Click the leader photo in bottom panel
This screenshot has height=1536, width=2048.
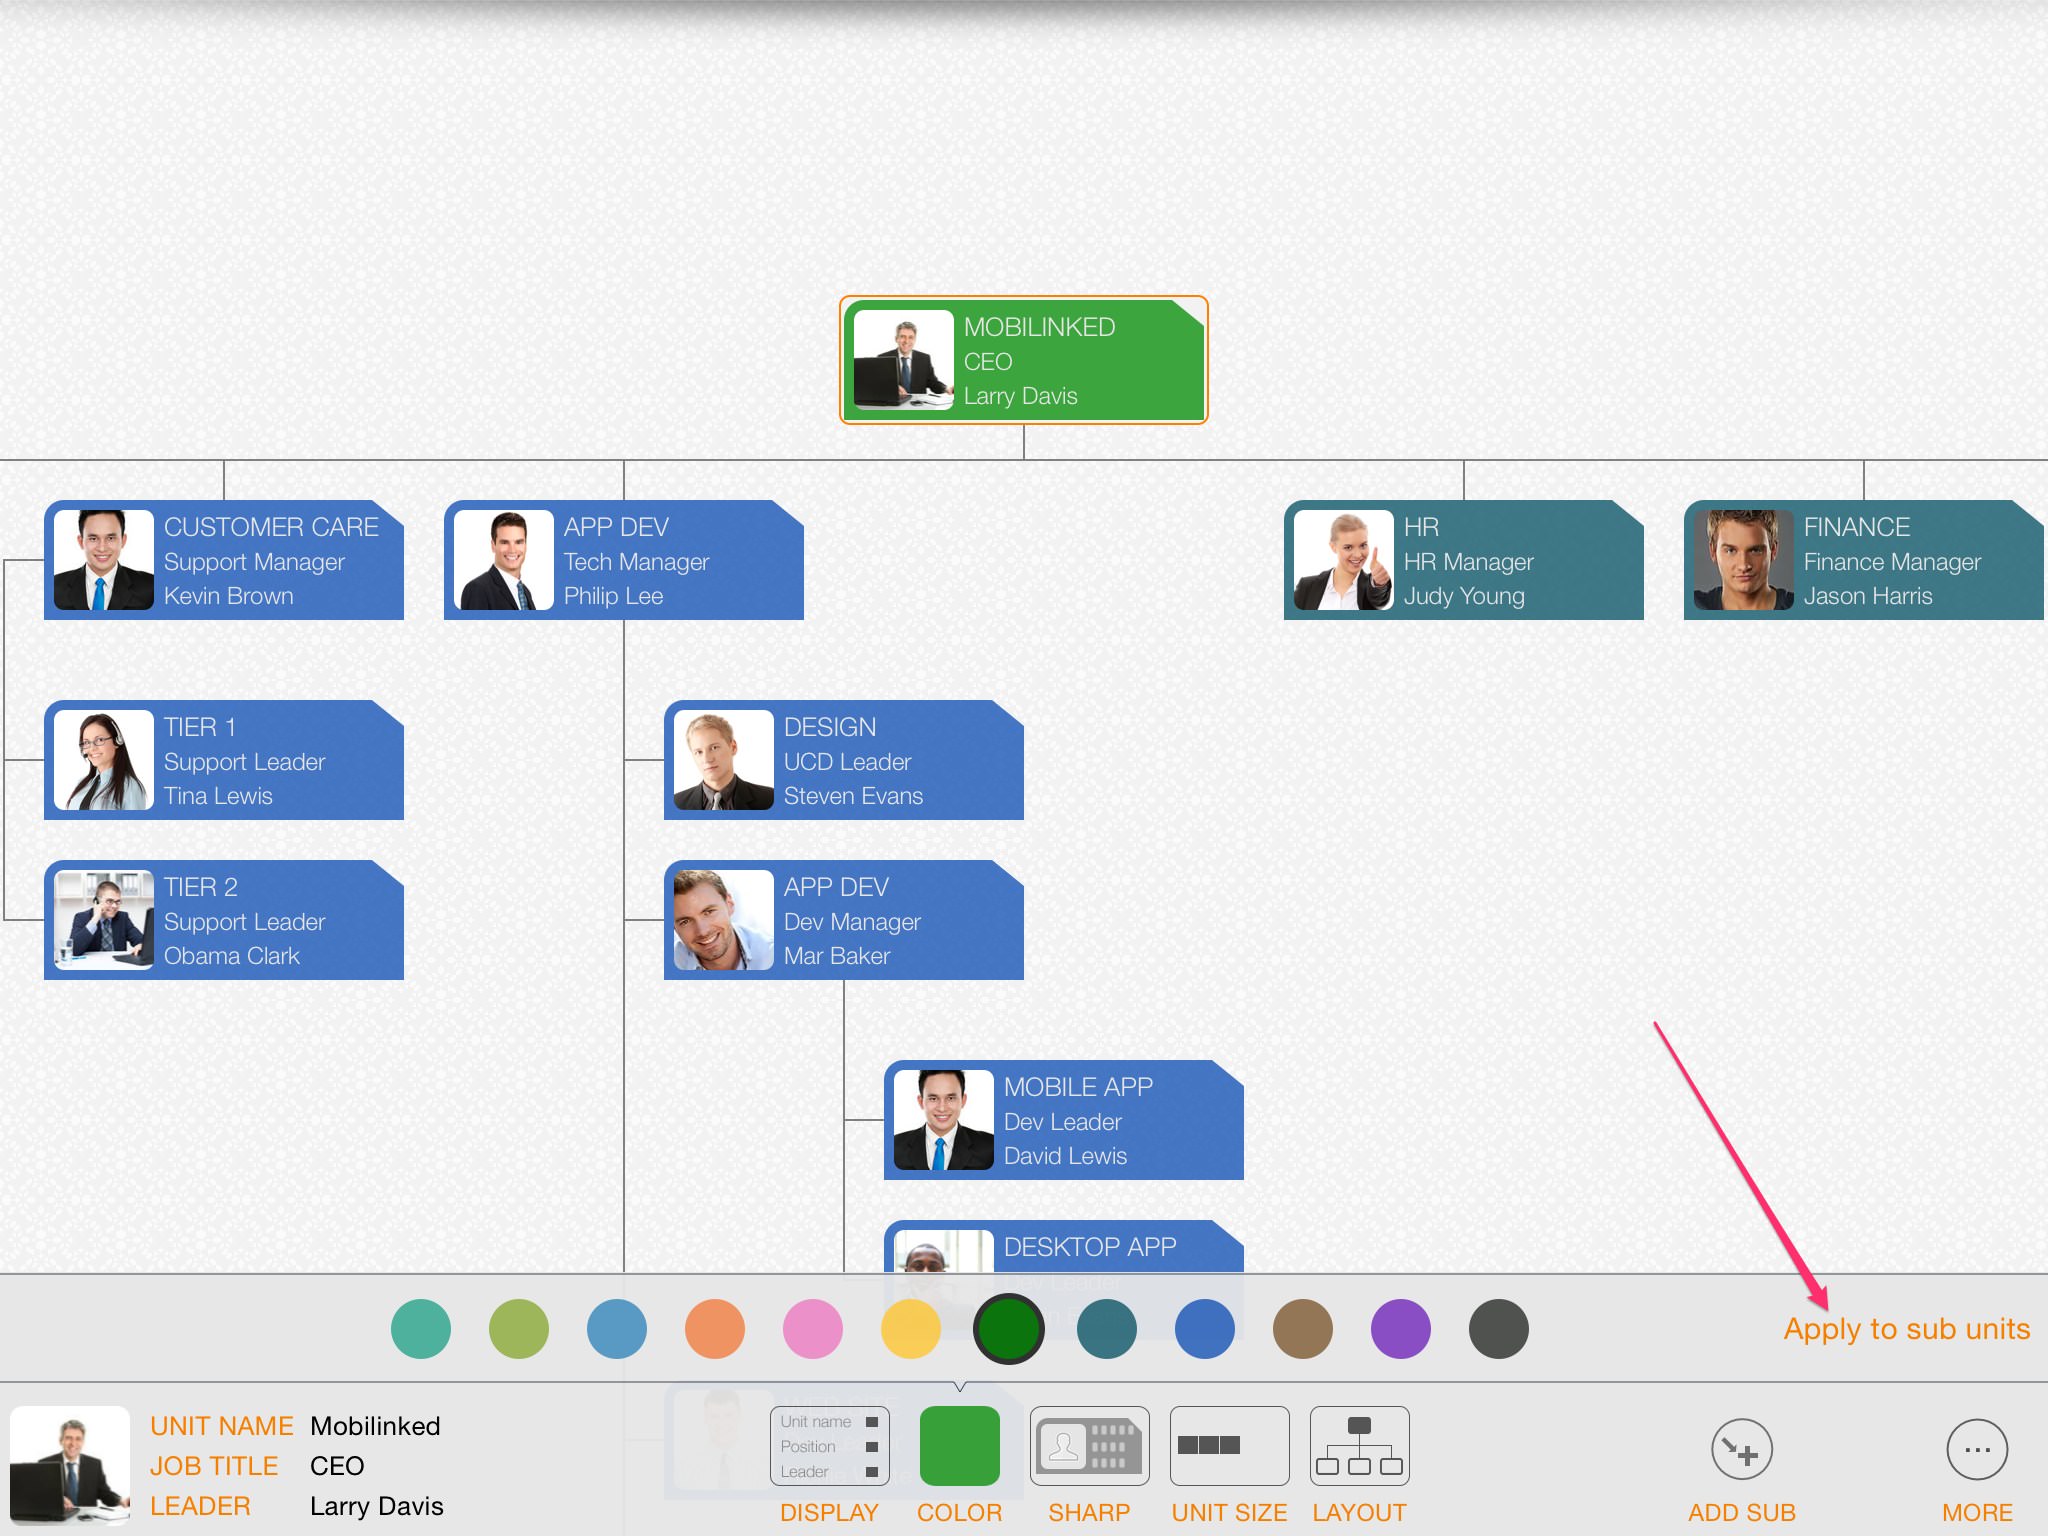(70, 1465)
